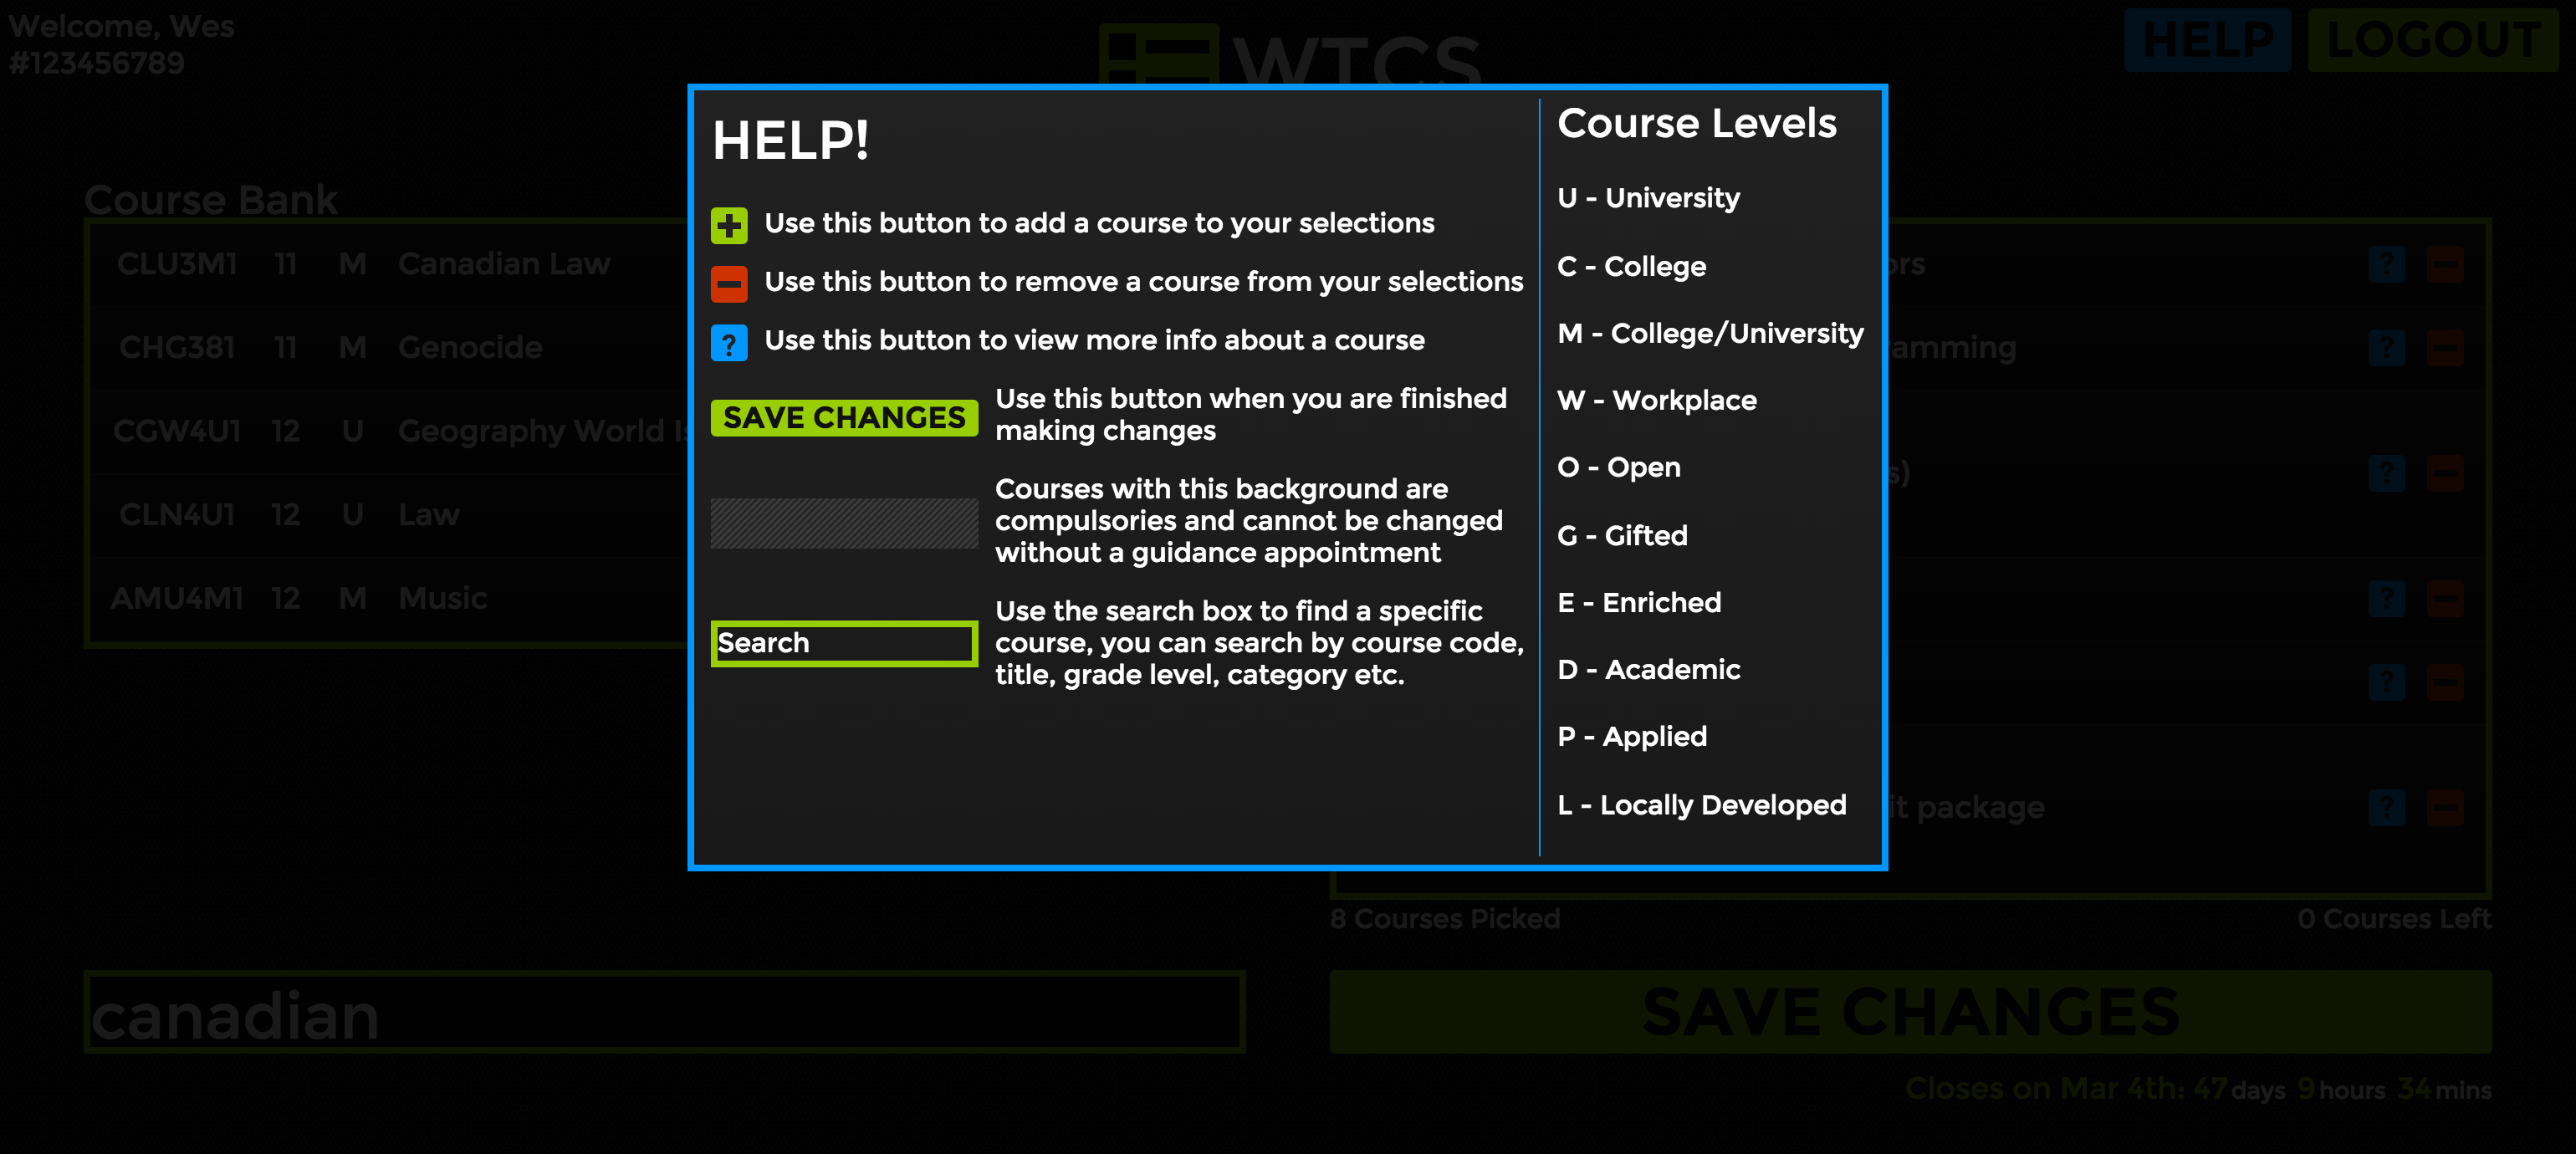This screenshot has height=1154, width=2576.
Task: Click the green Add Course icon
Action: (731, 222)
